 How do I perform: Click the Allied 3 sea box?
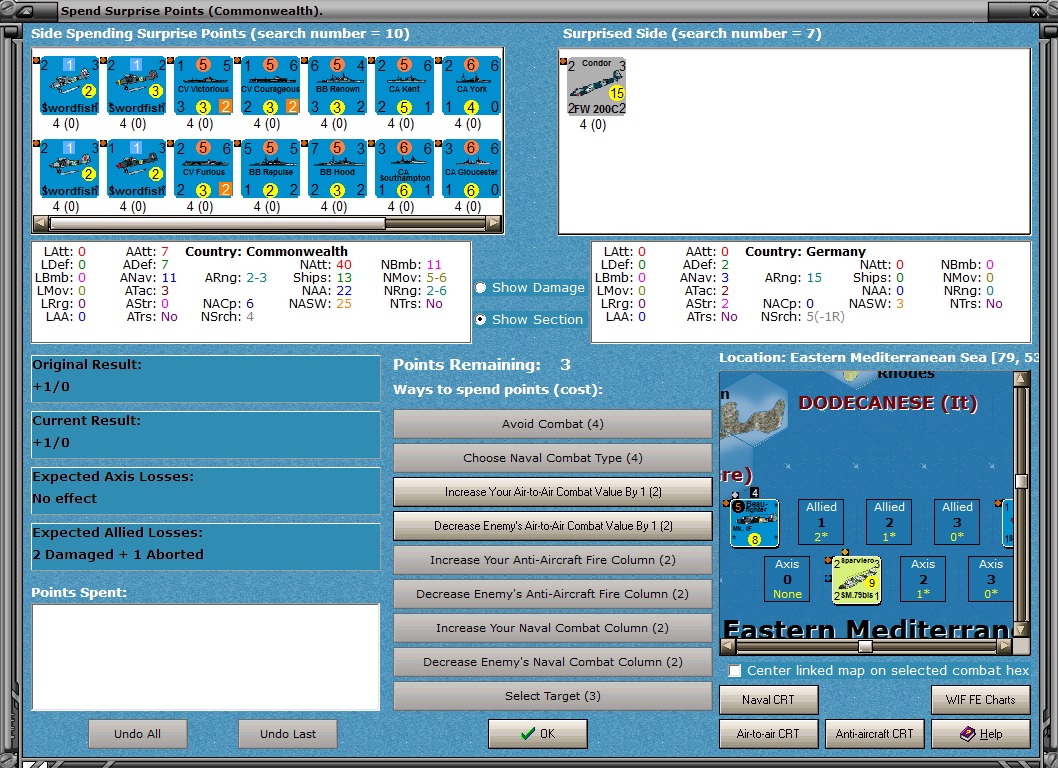click(x=957, y=522)
